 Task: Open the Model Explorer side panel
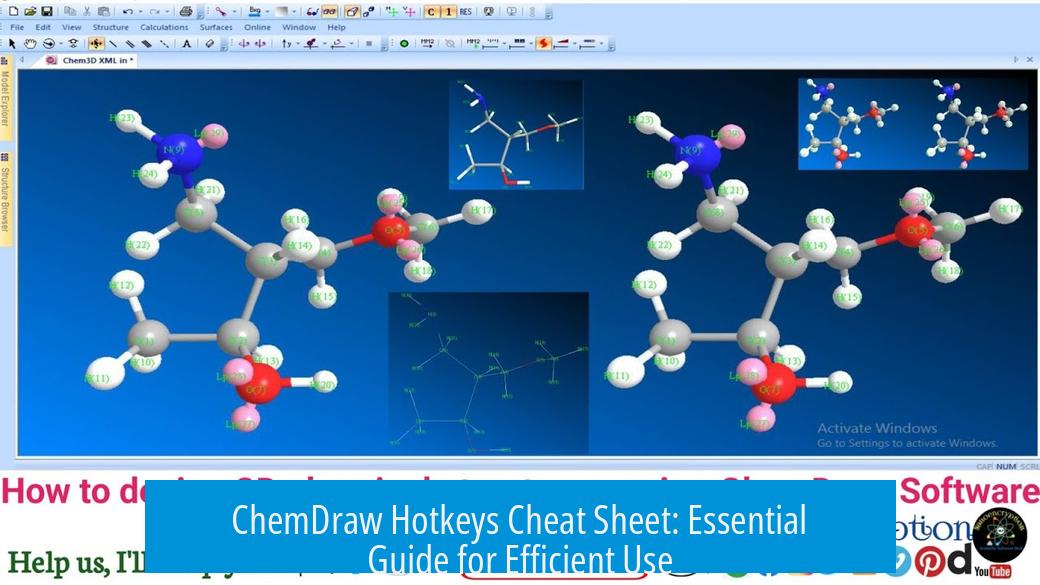(5, 98)
